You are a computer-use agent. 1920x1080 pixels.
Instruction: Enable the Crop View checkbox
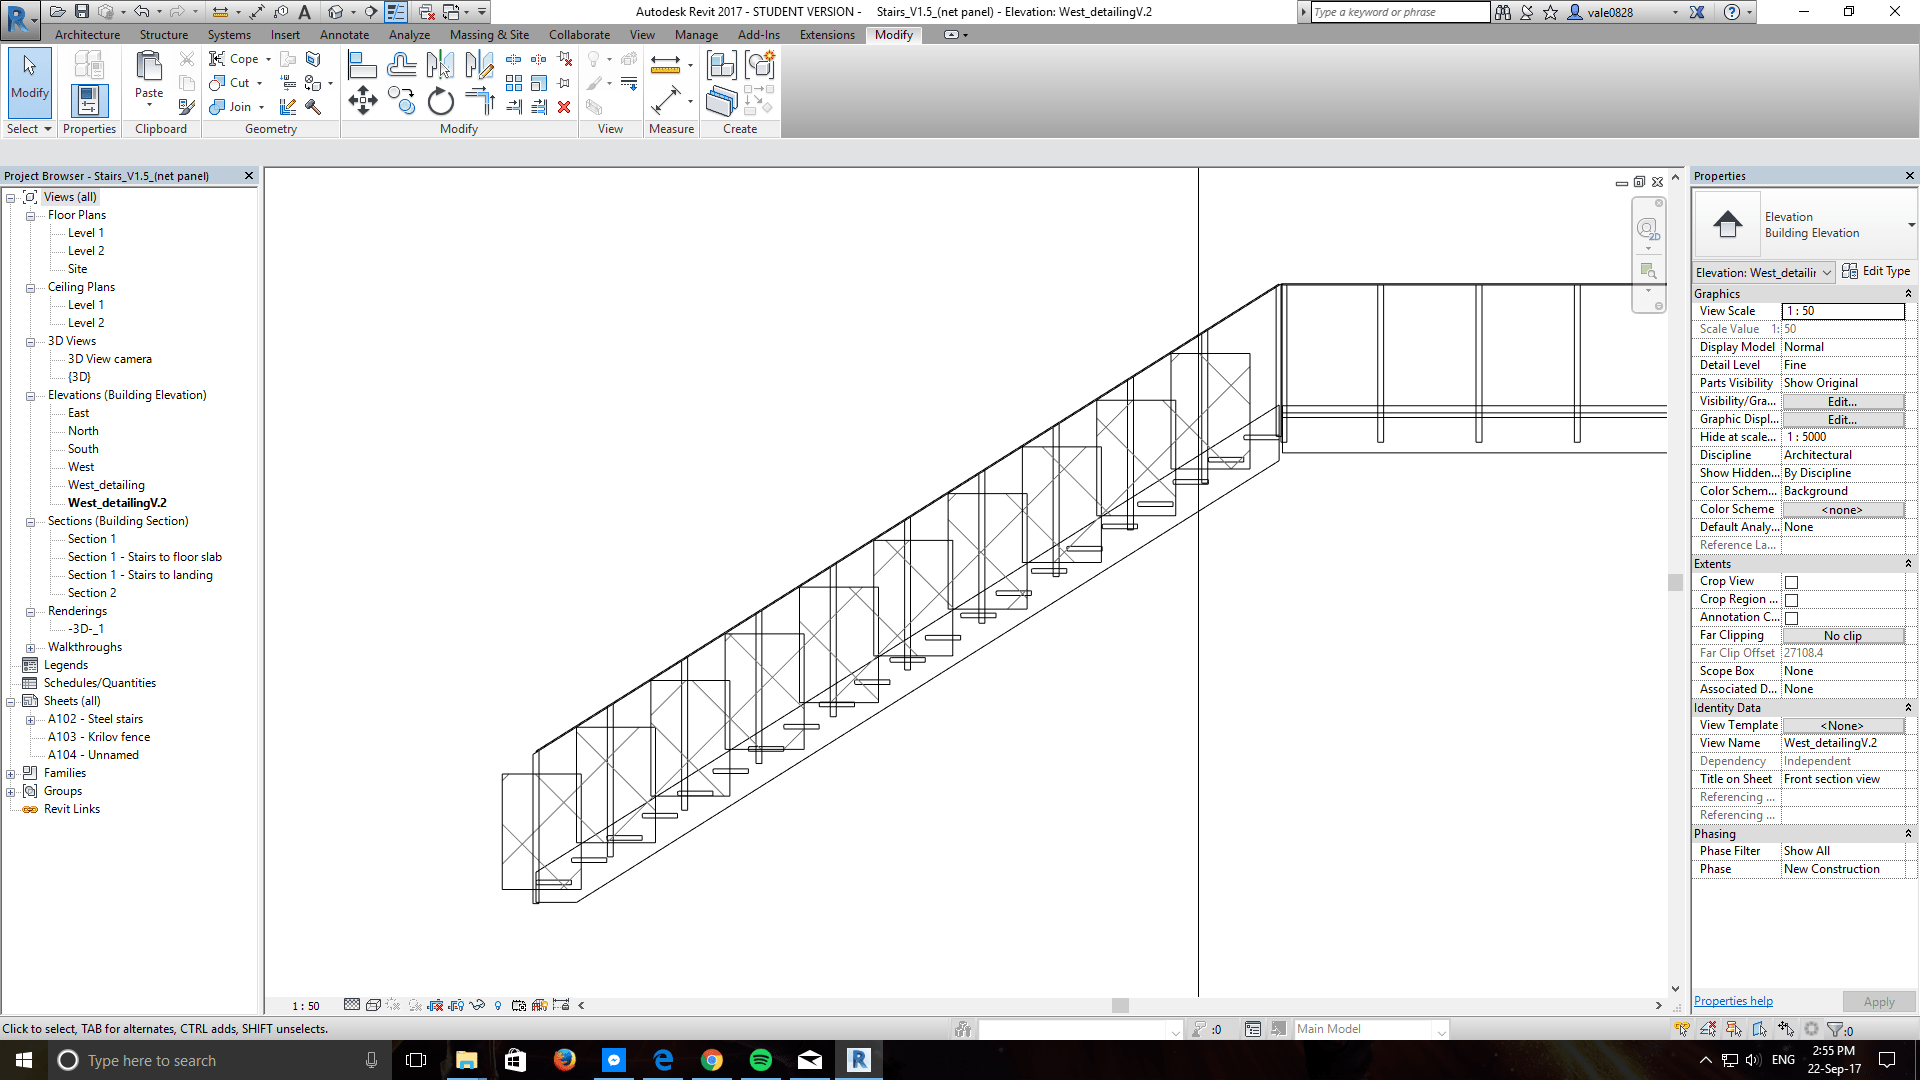(x=1791, y=582)
